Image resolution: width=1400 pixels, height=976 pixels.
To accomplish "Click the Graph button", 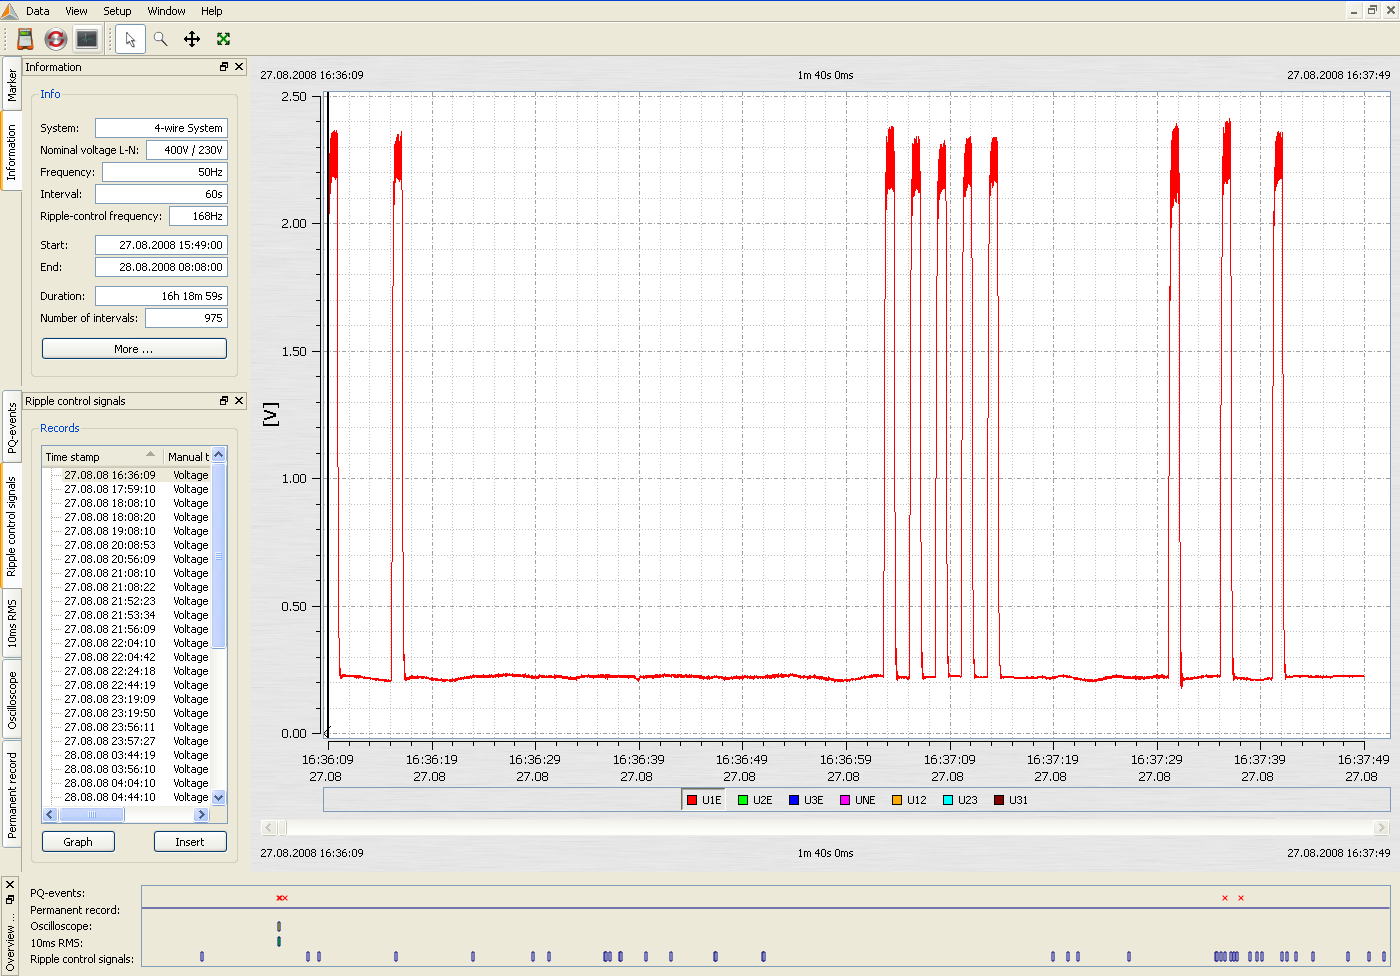I will click(78, 842).
